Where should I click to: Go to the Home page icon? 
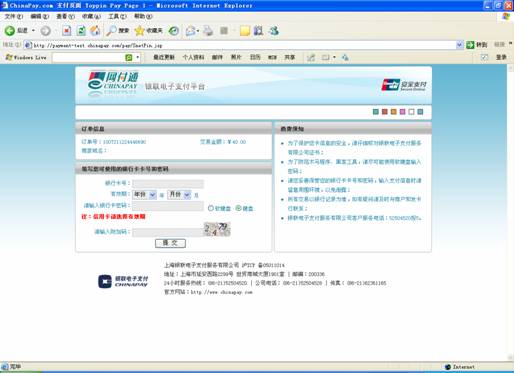click(95, 31)
